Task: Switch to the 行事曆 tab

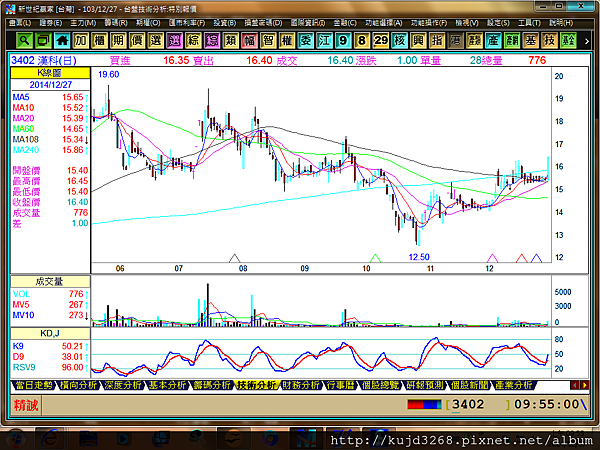Action: (x=341, y=385)
